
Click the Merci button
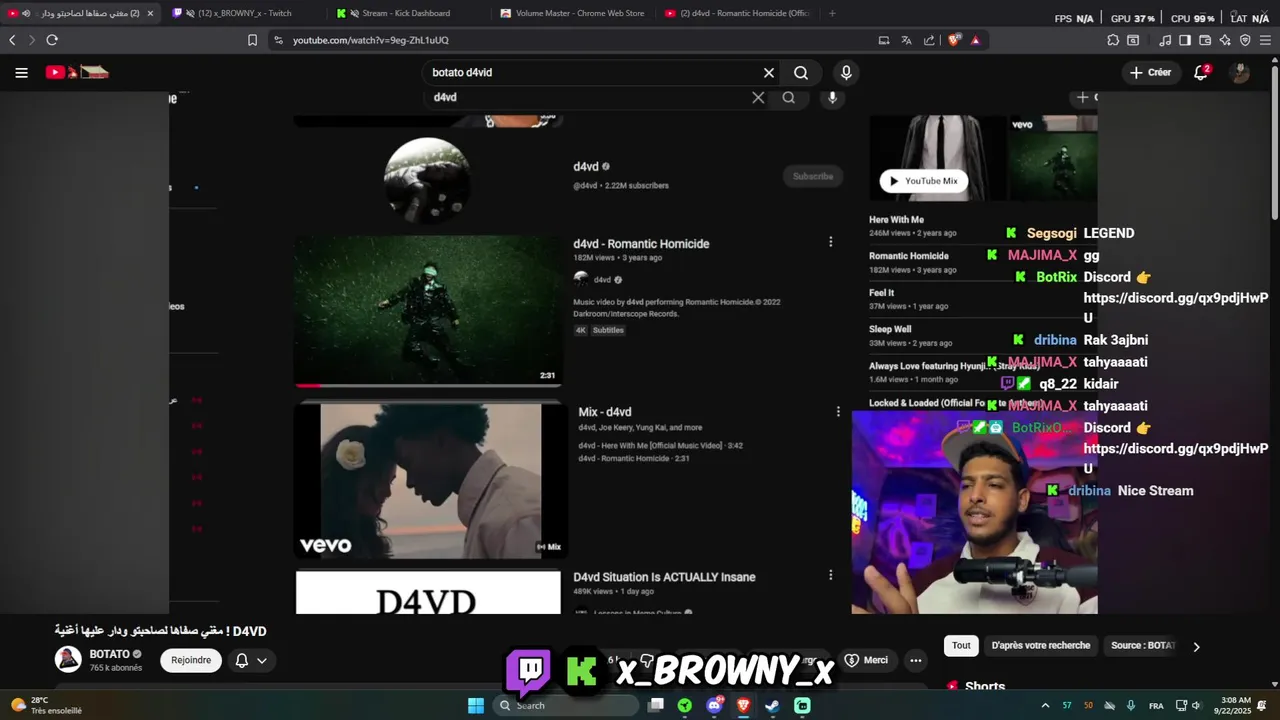867,660
